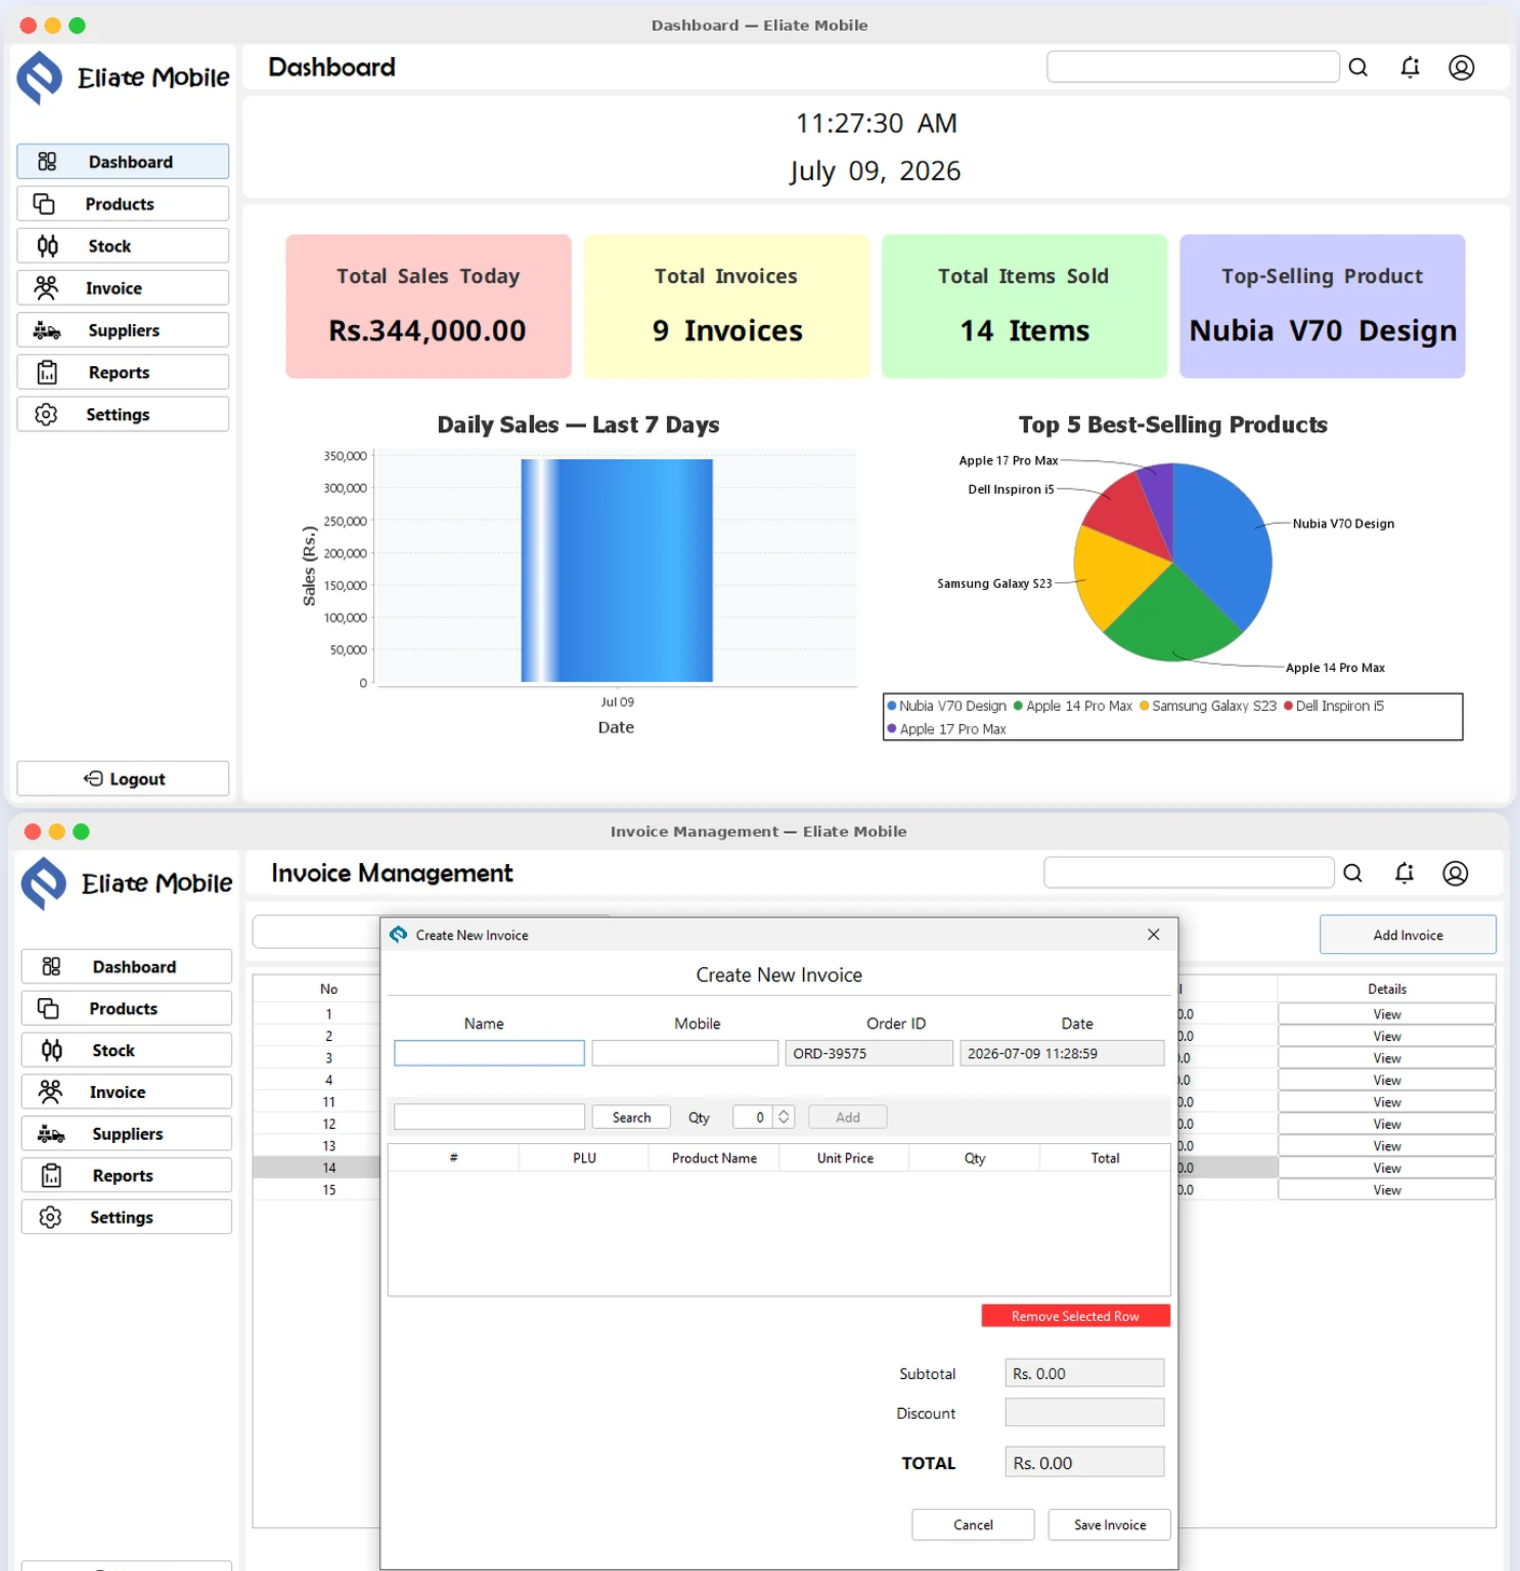Image resolution: width=1520 pixels, height=1571 pixels.
Task: Click Details column header in invoice table
Action: point(1387,989)
